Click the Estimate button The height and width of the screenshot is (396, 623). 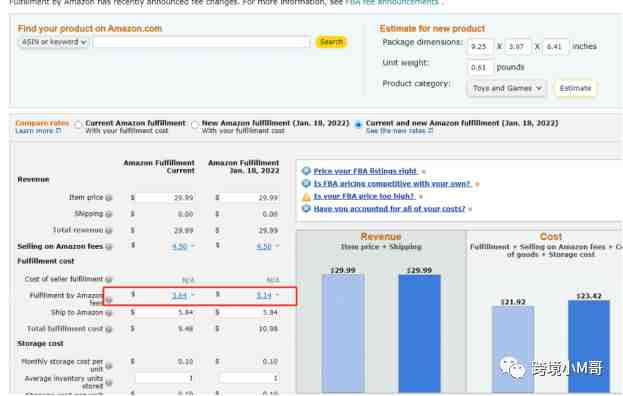pyautogui.click(x=575, y=88)
